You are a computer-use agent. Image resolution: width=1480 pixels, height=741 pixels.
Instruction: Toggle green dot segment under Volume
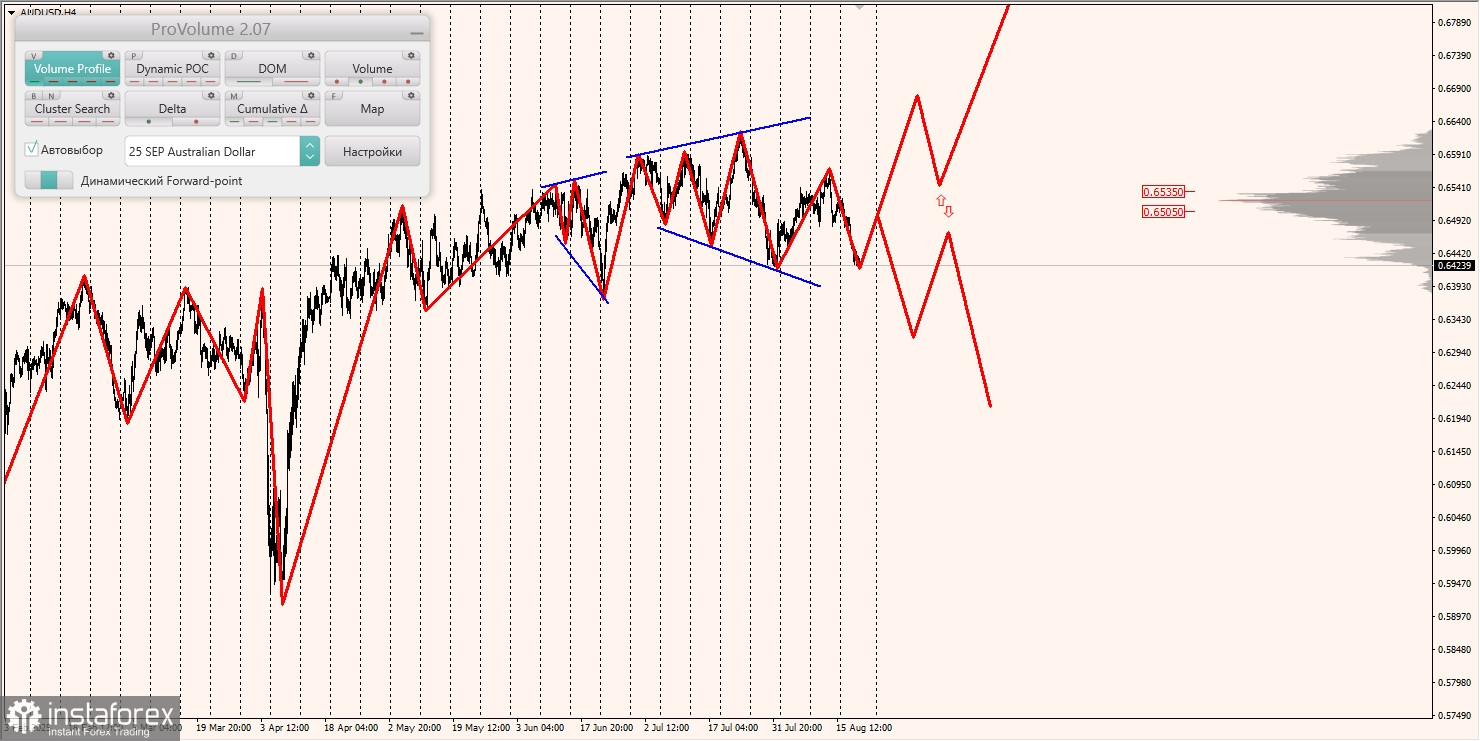[360, 81]
